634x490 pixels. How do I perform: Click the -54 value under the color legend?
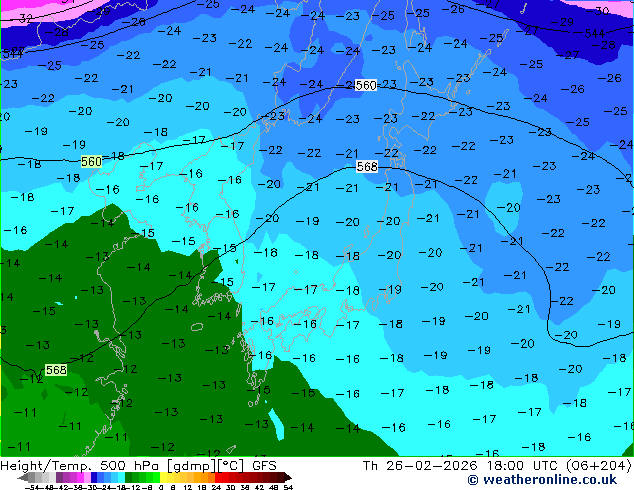pyautogui.click(x=31, y=487)
